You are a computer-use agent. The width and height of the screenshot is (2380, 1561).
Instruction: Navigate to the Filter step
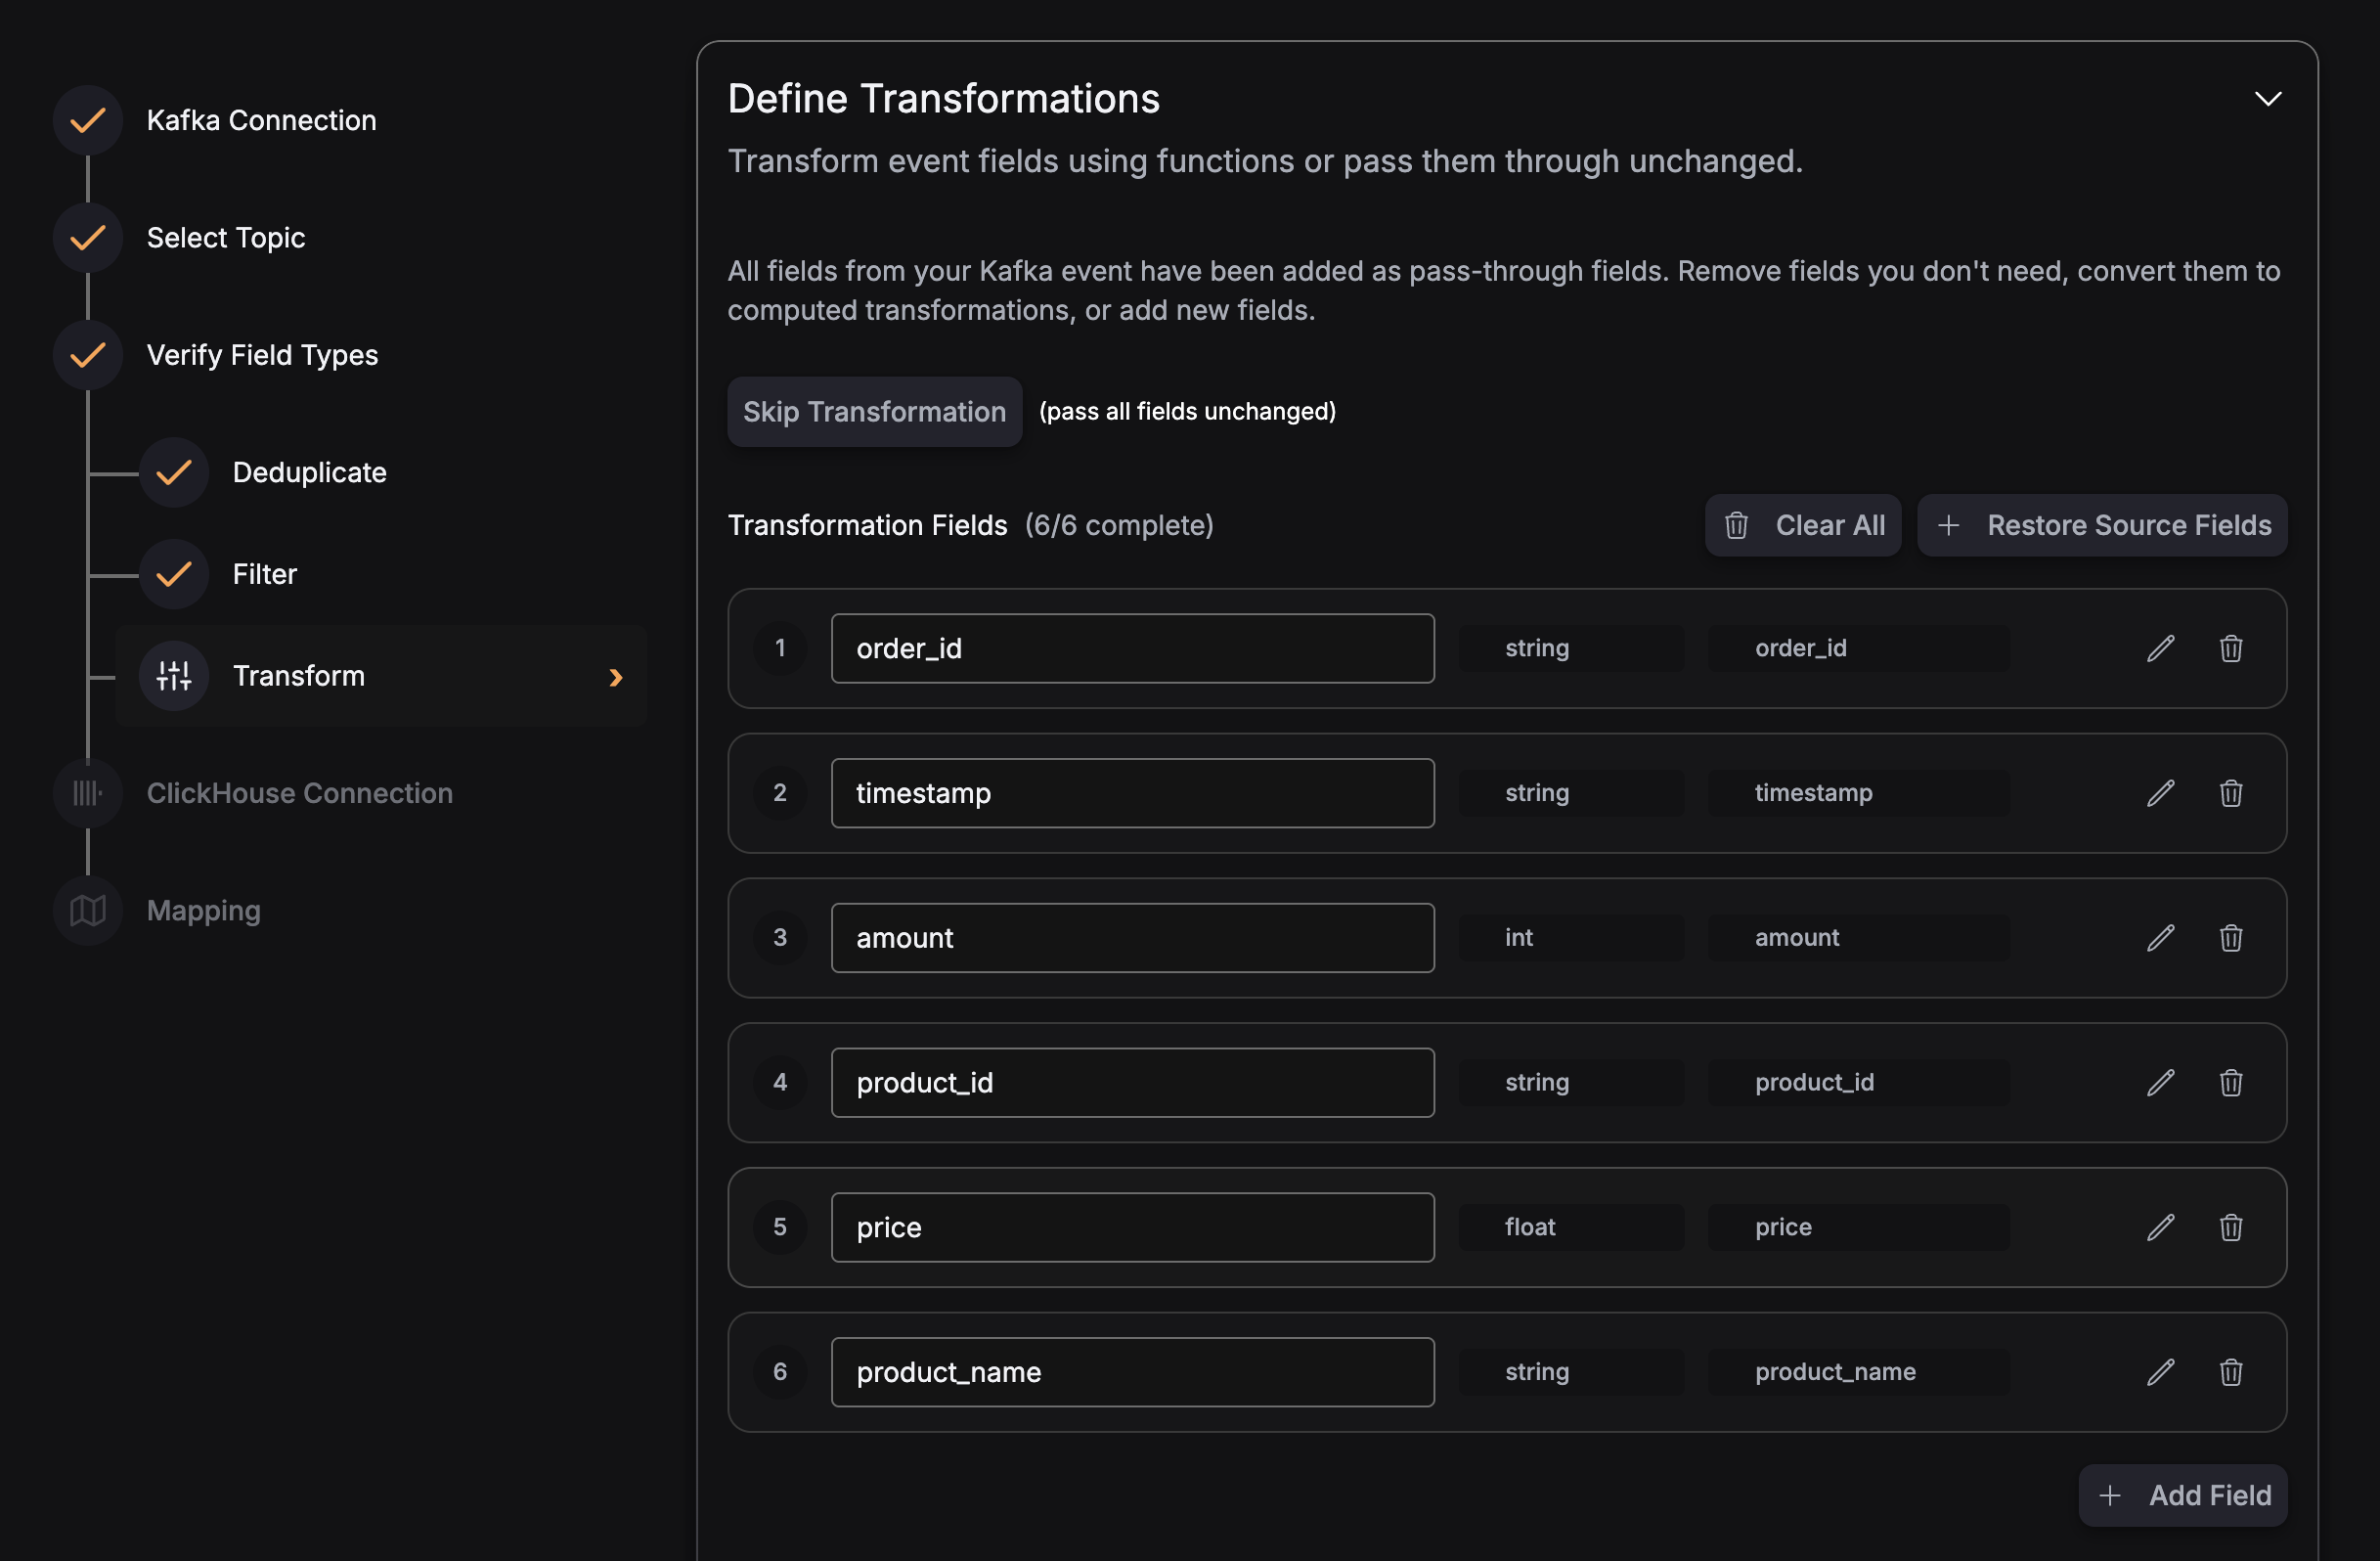(x=265, y=574)
